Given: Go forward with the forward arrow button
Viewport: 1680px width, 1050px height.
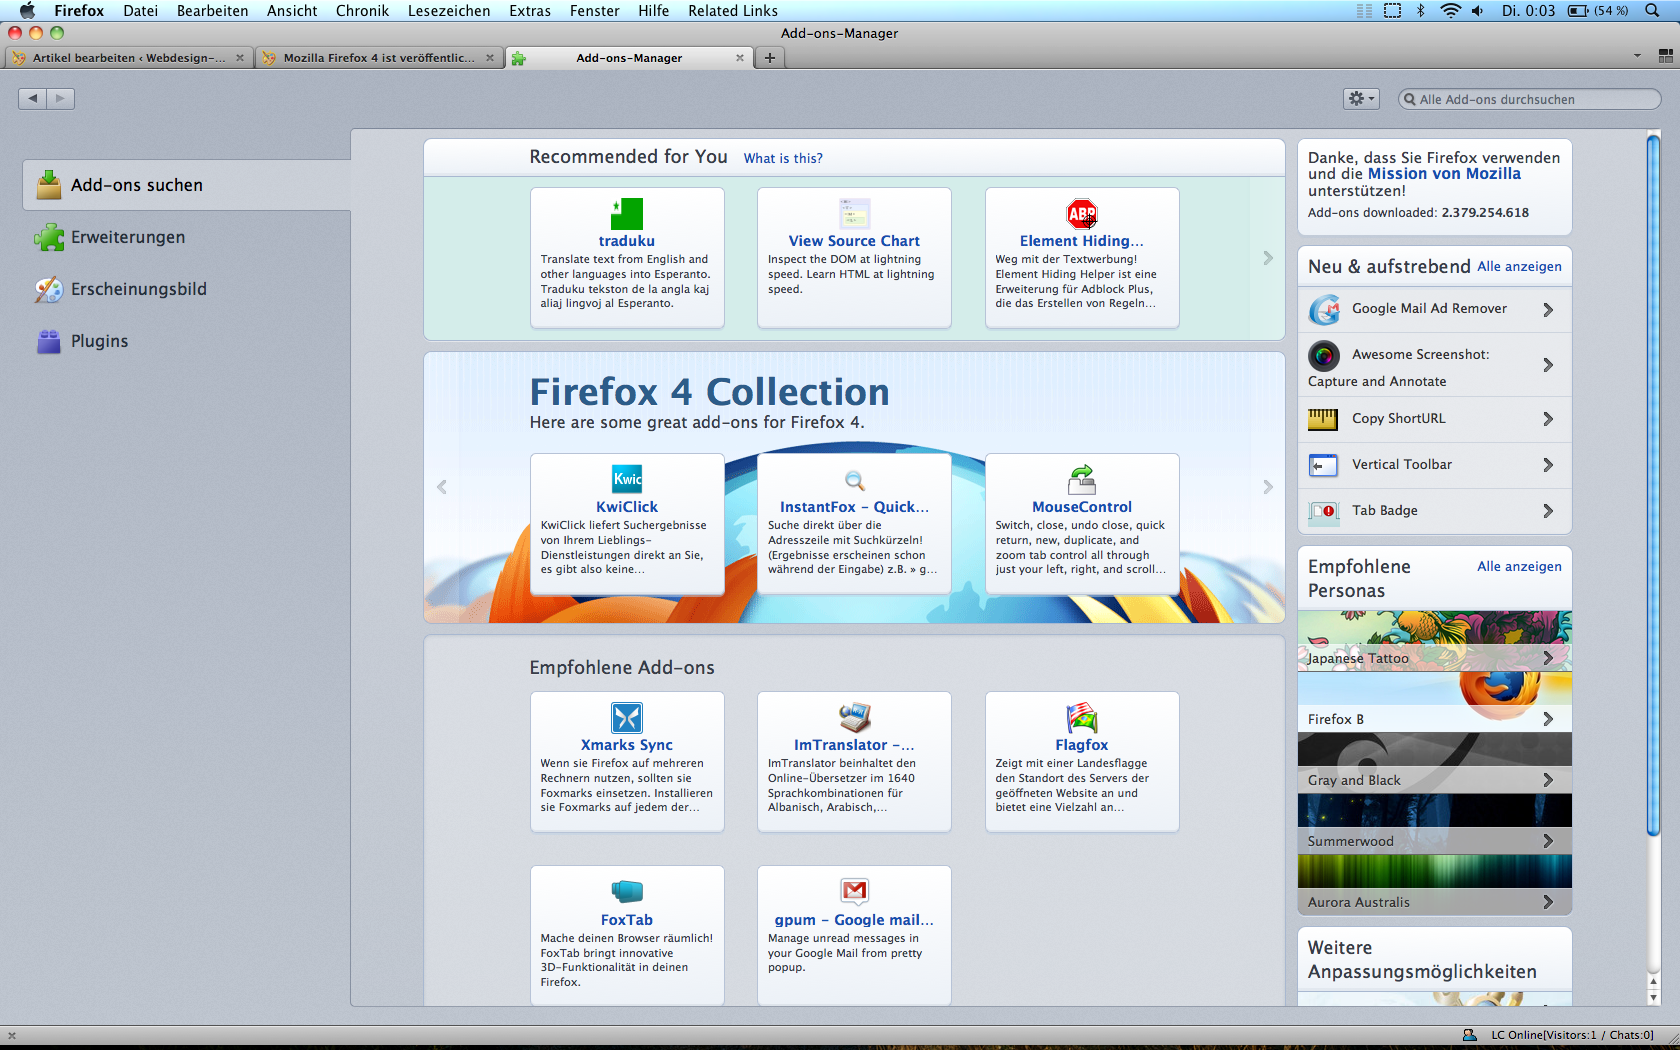Looking at the screenshot, I should pyautogui.click(x=60, y=98).
